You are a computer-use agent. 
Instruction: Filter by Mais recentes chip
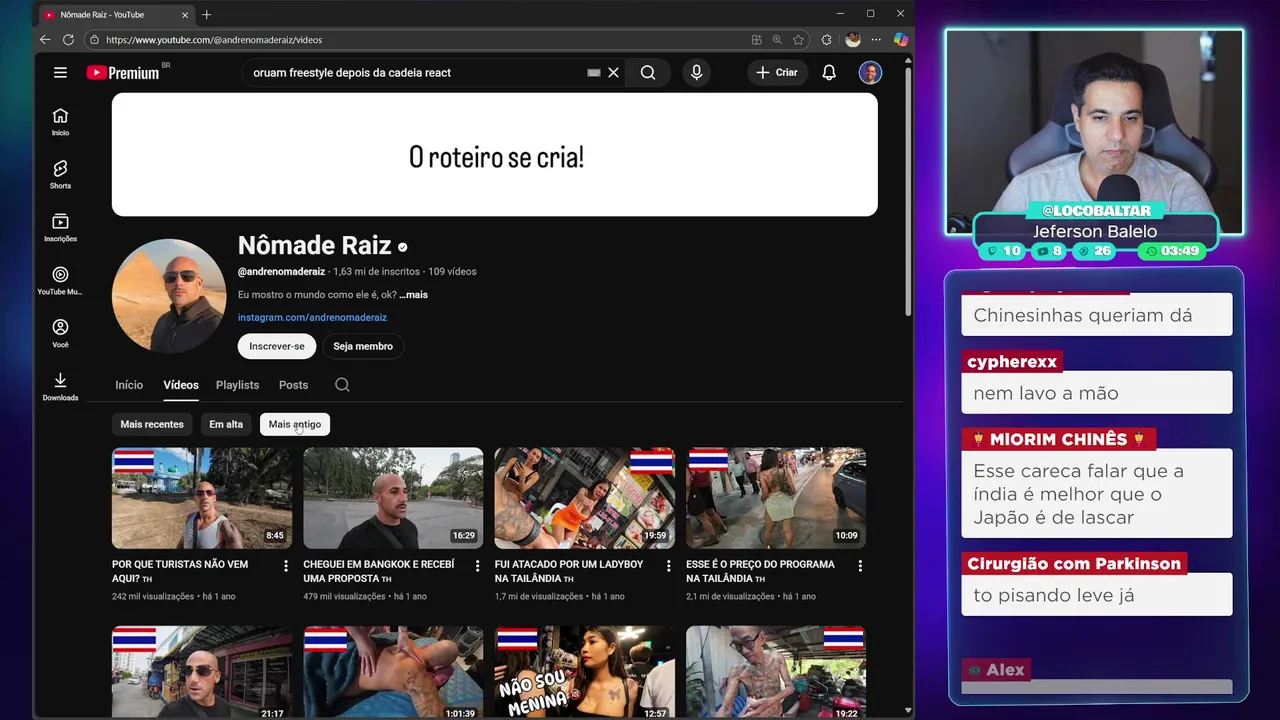(x=152, y=424)
